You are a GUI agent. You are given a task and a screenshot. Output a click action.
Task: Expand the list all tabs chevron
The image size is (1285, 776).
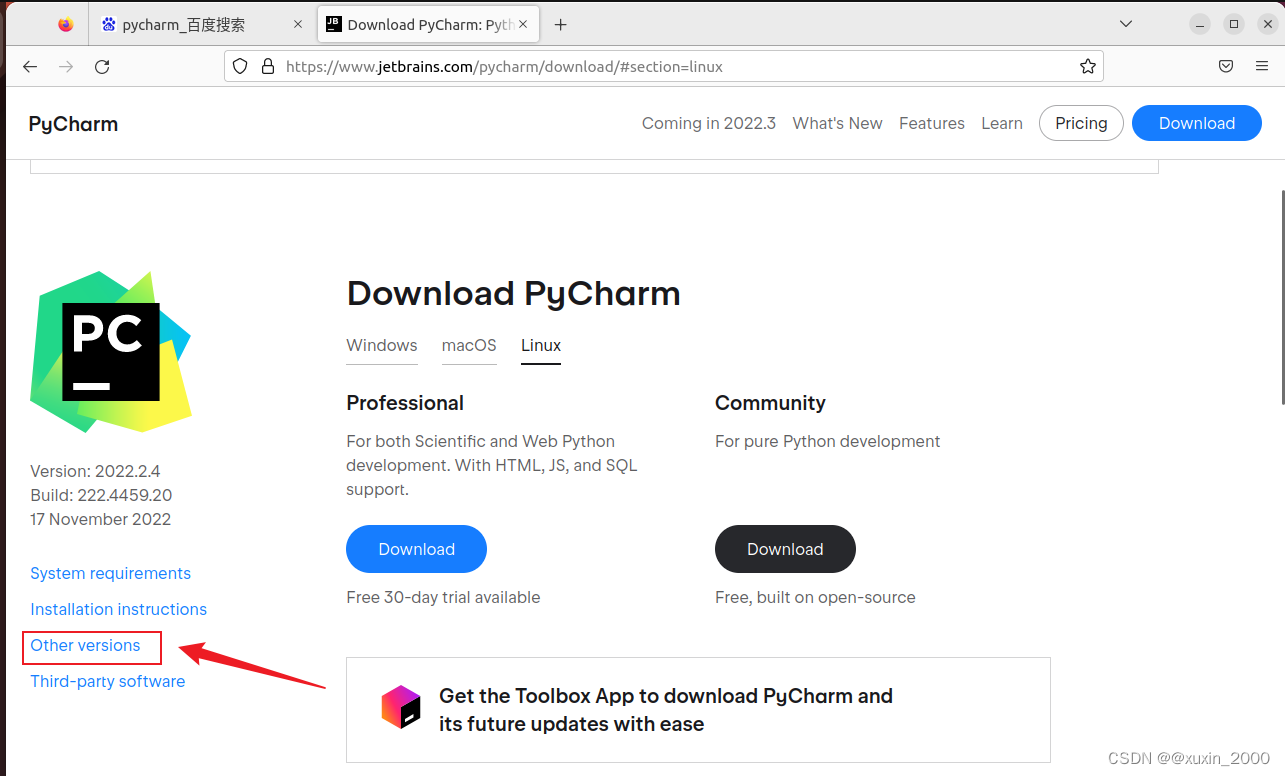click(1126, 24)
